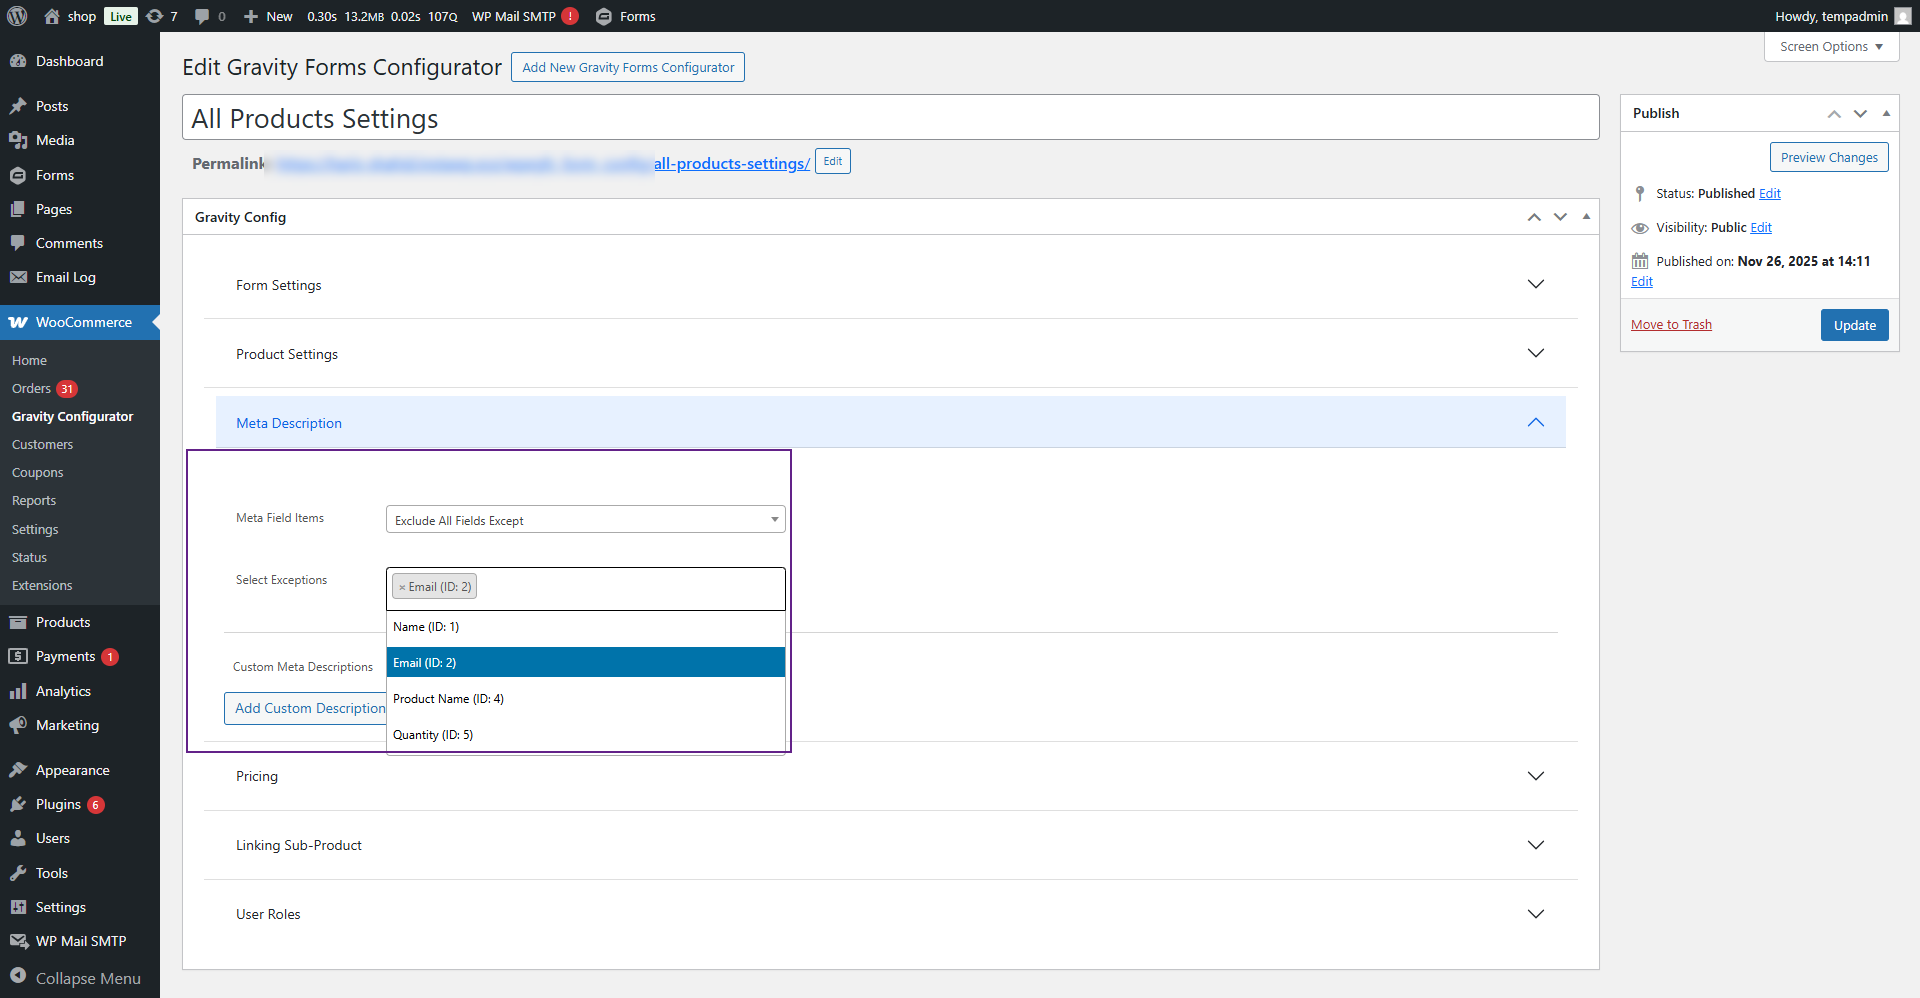
Task: Click the Dashboard gauge icon
Action: pyautogui.click(x=18, y=61)
